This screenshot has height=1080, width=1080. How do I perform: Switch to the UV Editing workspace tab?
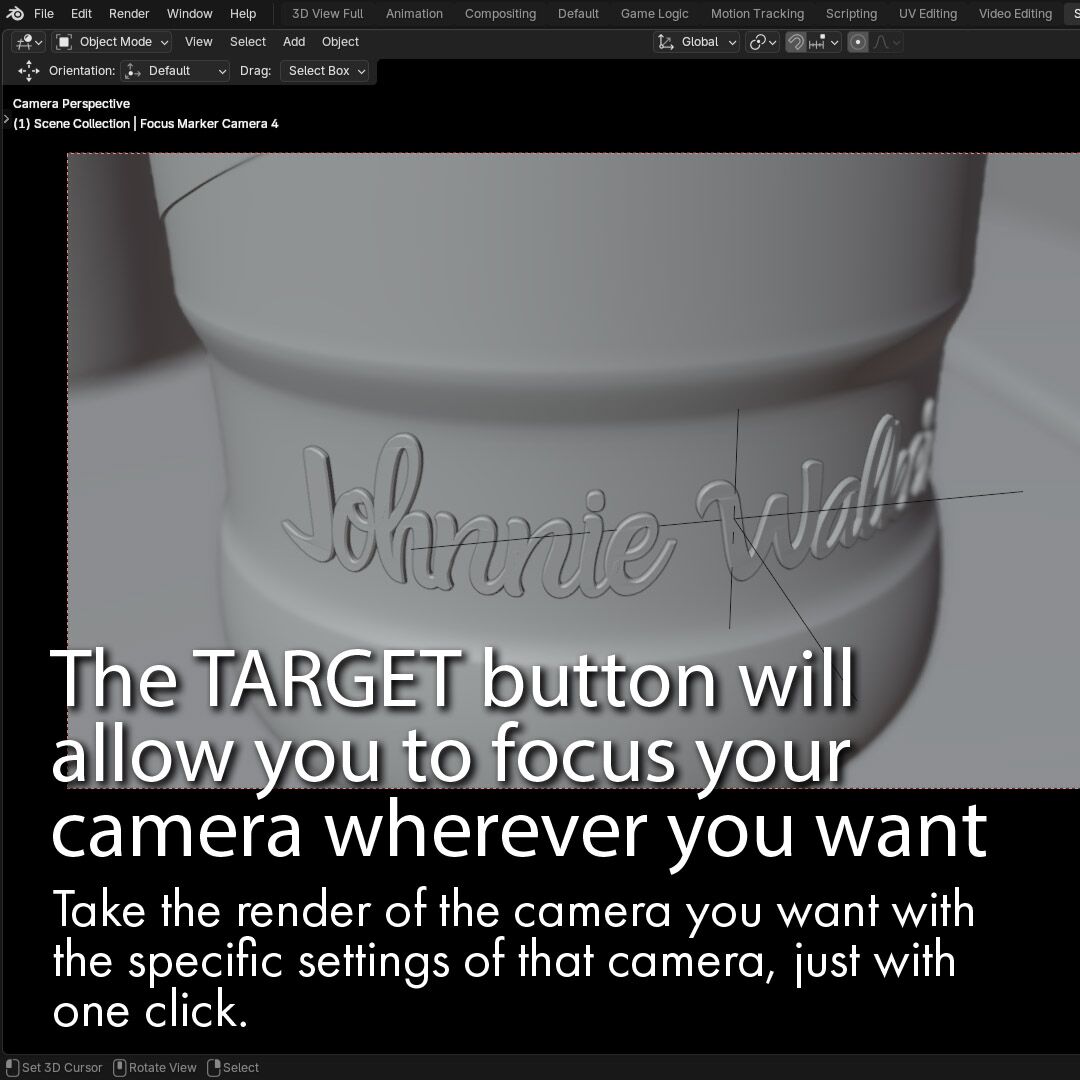point(927,14)
